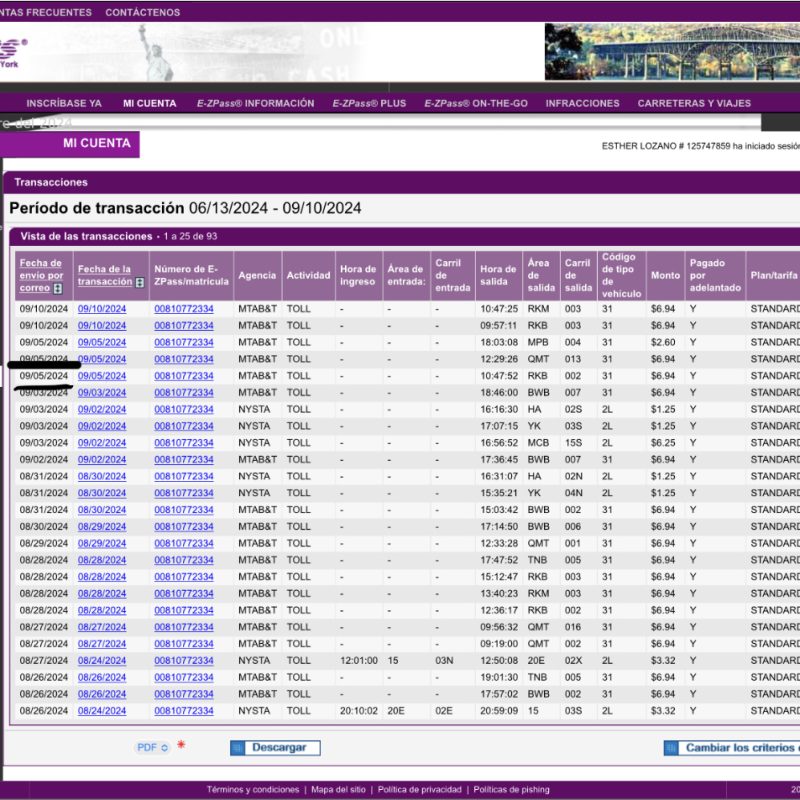The height and width of the screenshot is (800, 800).
Task: Click the 03N entry lane cell
Action: pos(444,661)
